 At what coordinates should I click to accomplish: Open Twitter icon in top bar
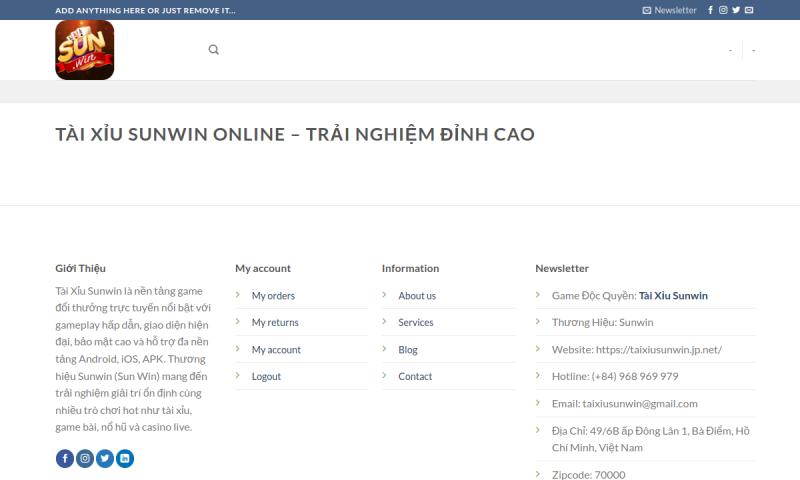point(736,10)
